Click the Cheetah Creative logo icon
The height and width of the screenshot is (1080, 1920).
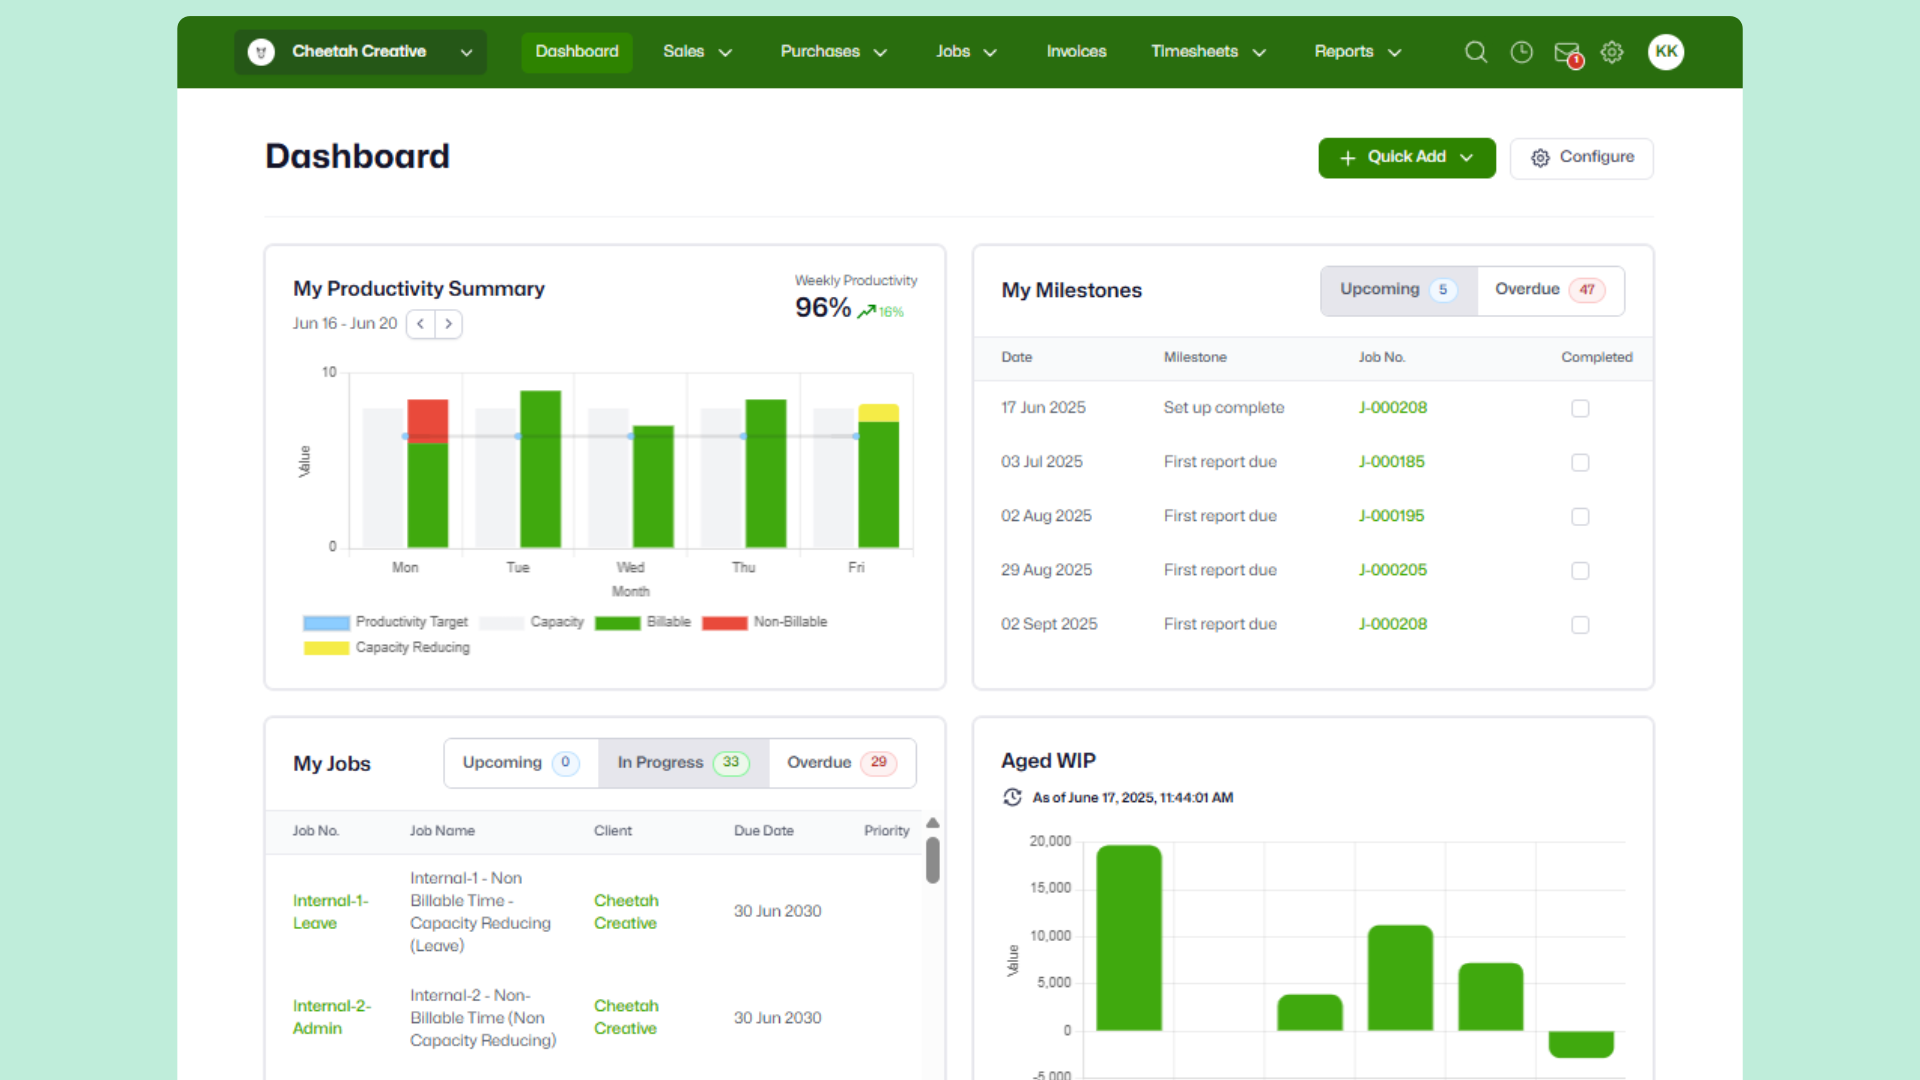tap(260, 52)
